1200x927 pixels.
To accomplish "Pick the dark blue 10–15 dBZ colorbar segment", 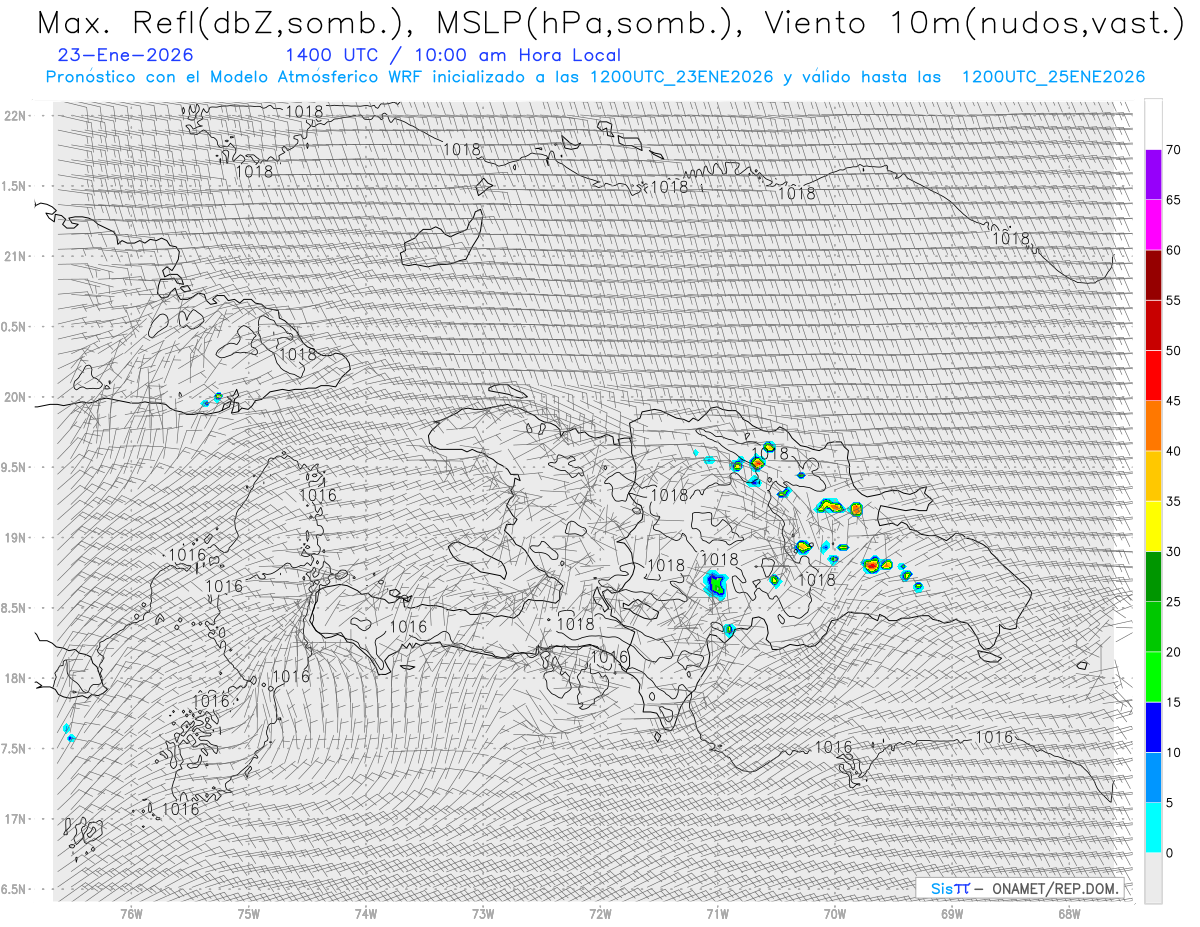I will click(1153, 727).
